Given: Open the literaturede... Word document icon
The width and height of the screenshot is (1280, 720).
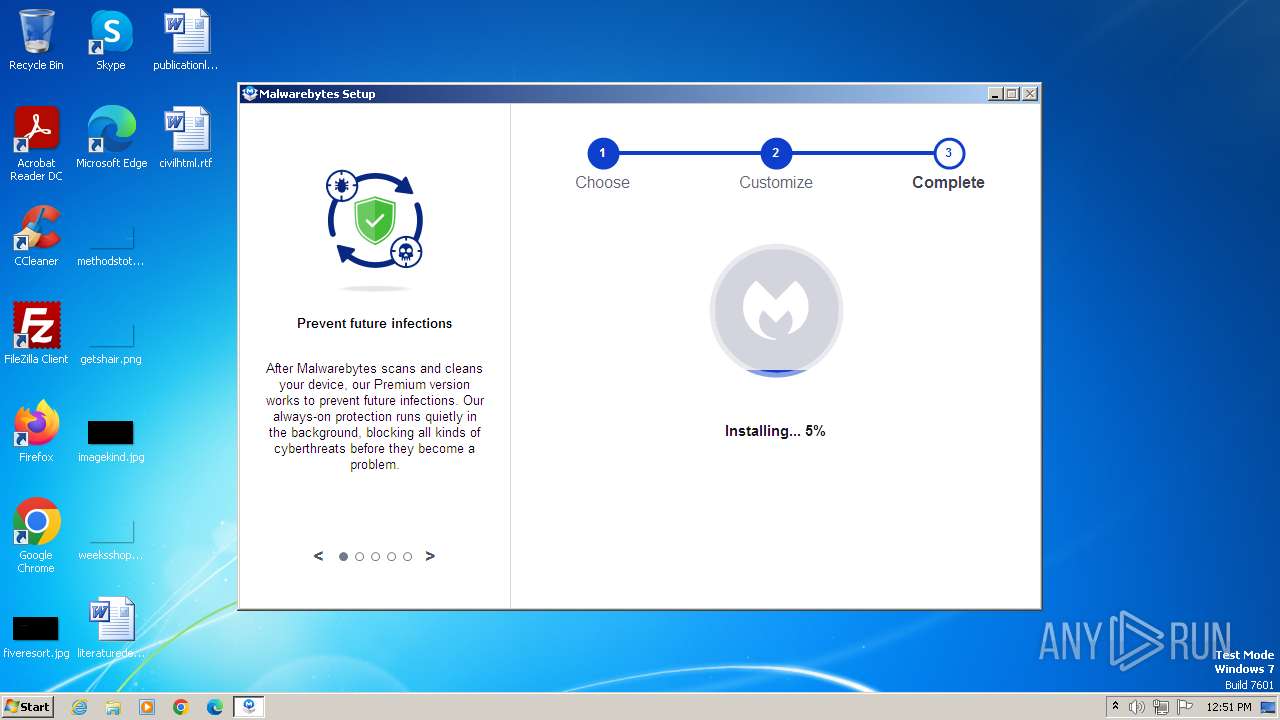Looking at the screenshot, I should (x=110, y=627).
